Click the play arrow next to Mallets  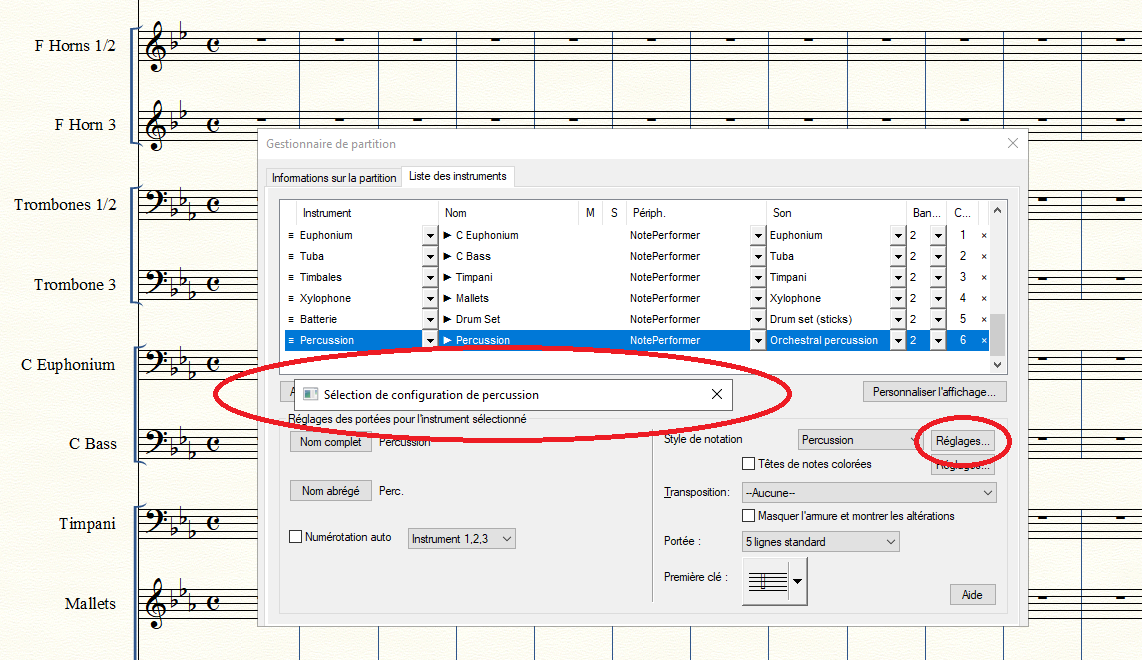[448, 299]
